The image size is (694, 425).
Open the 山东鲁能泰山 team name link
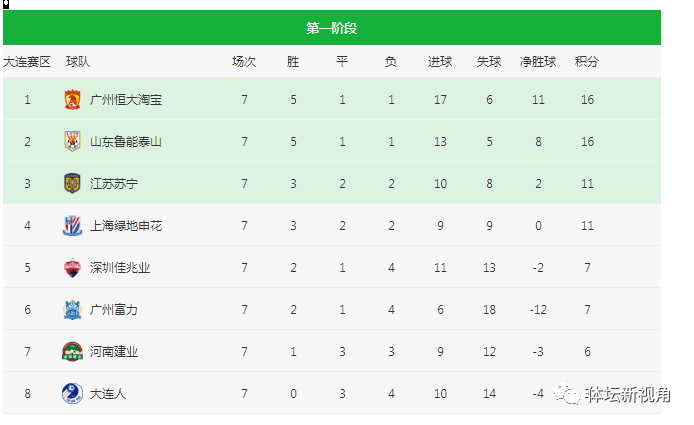point(126,142)
